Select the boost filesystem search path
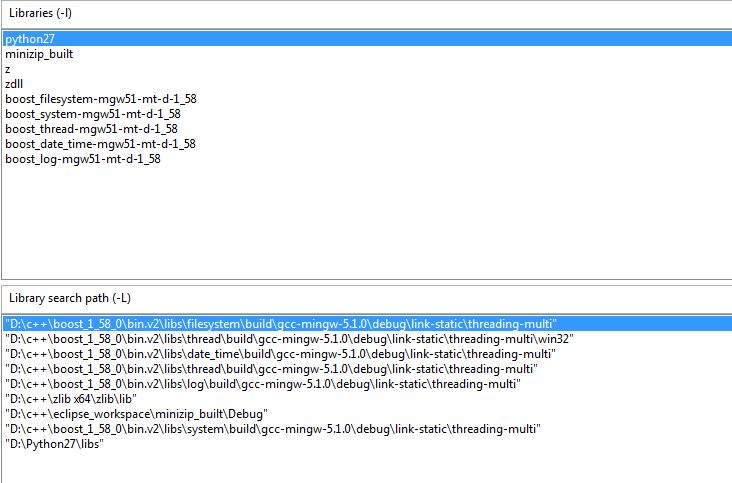 (x=368, y=324)
